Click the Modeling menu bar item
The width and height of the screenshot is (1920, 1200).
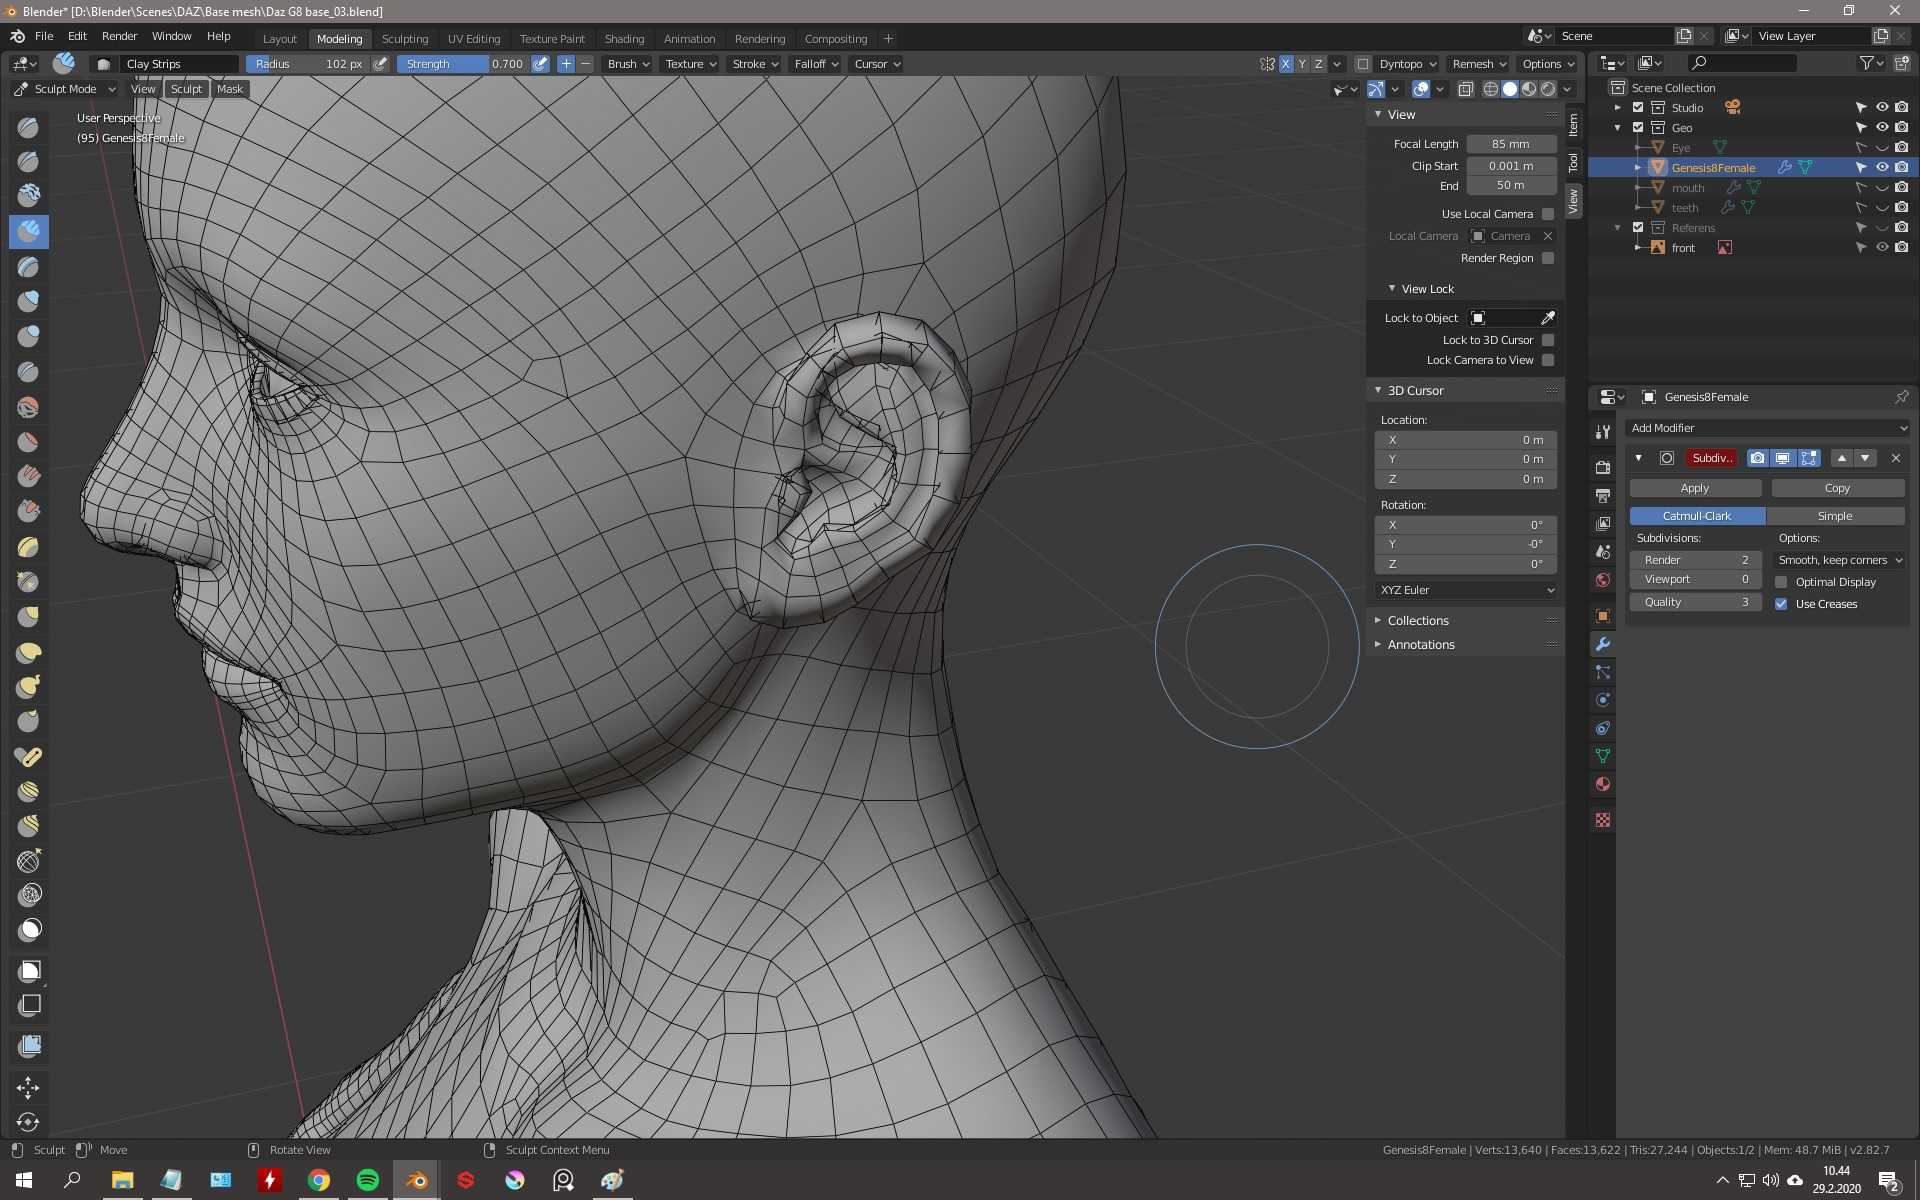339,37
